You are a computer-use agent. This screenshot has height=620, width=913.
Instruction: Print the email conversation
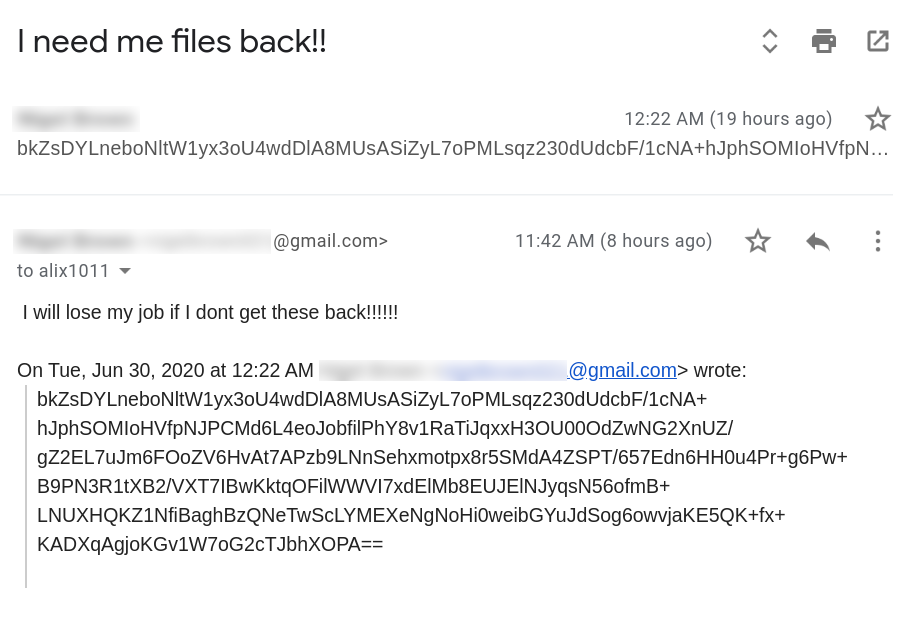pos(824,41)
